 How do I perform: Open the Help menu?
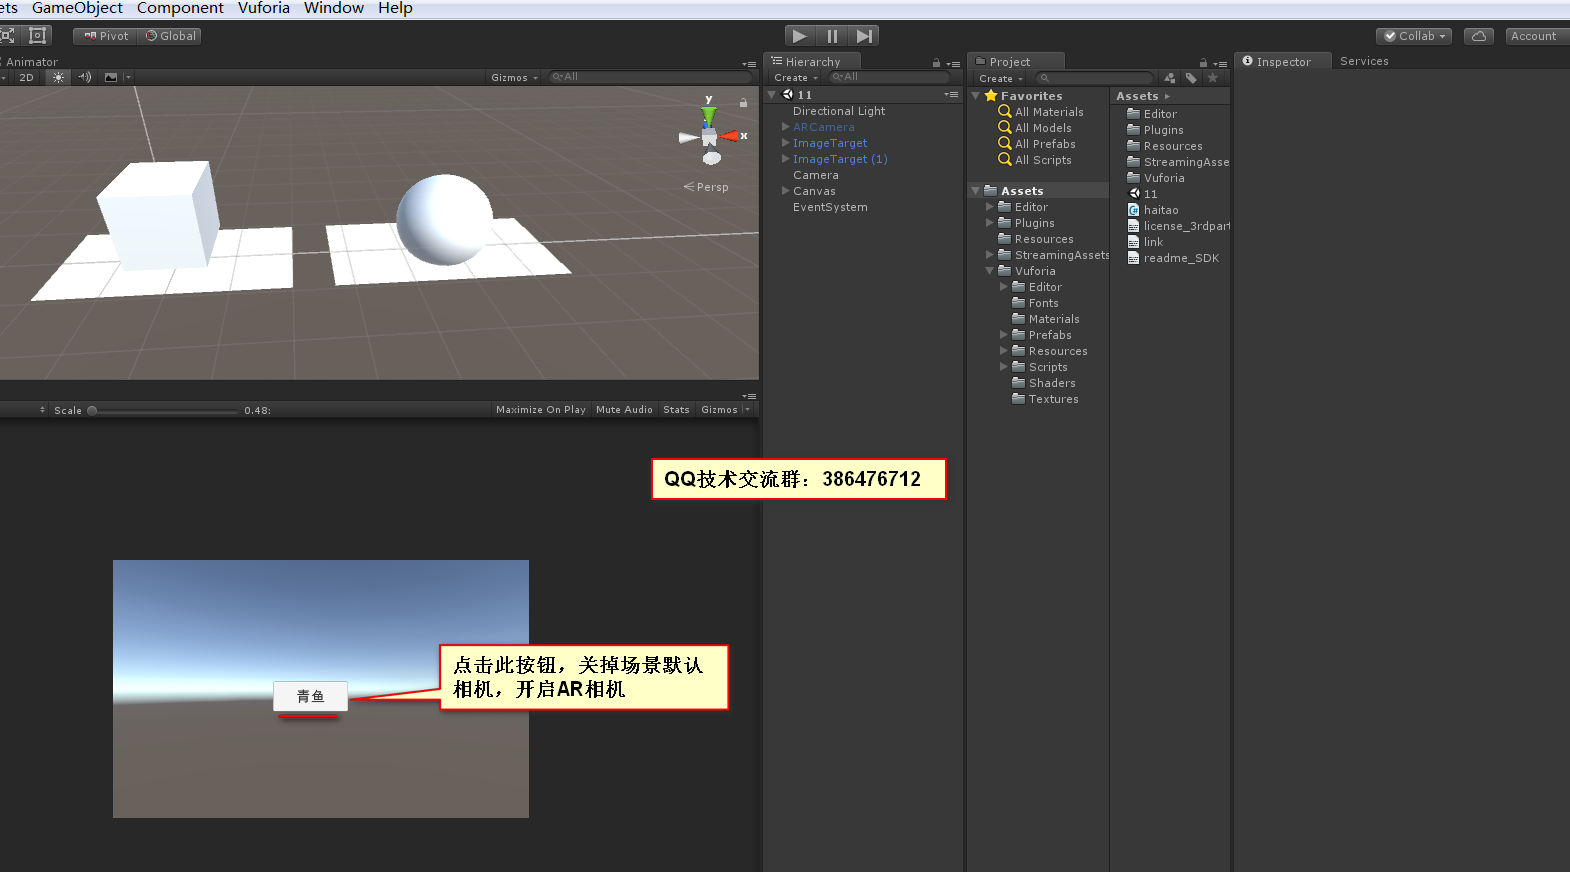click(395, 8)
